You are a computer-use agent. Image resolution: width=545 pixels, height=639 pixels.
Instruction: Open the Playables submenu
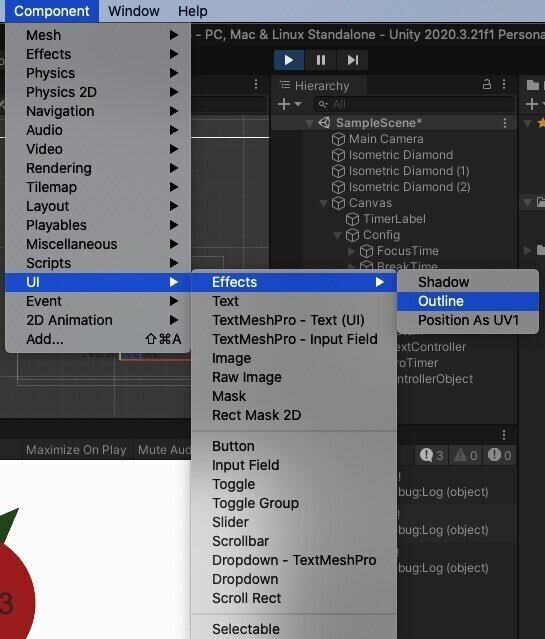[98, 225]
